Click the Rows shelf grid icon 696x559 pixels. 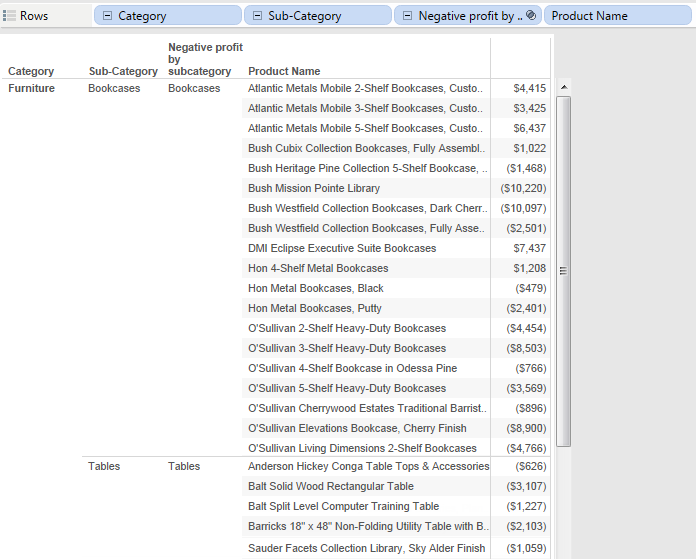(x=10, y=16)
